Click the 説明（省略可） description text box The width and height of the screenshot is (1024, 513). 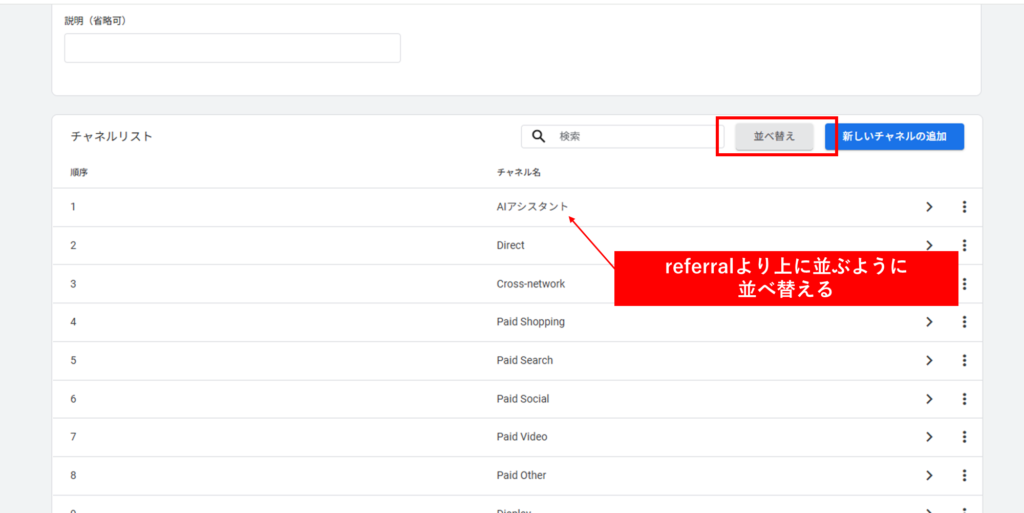coord(232,48)
